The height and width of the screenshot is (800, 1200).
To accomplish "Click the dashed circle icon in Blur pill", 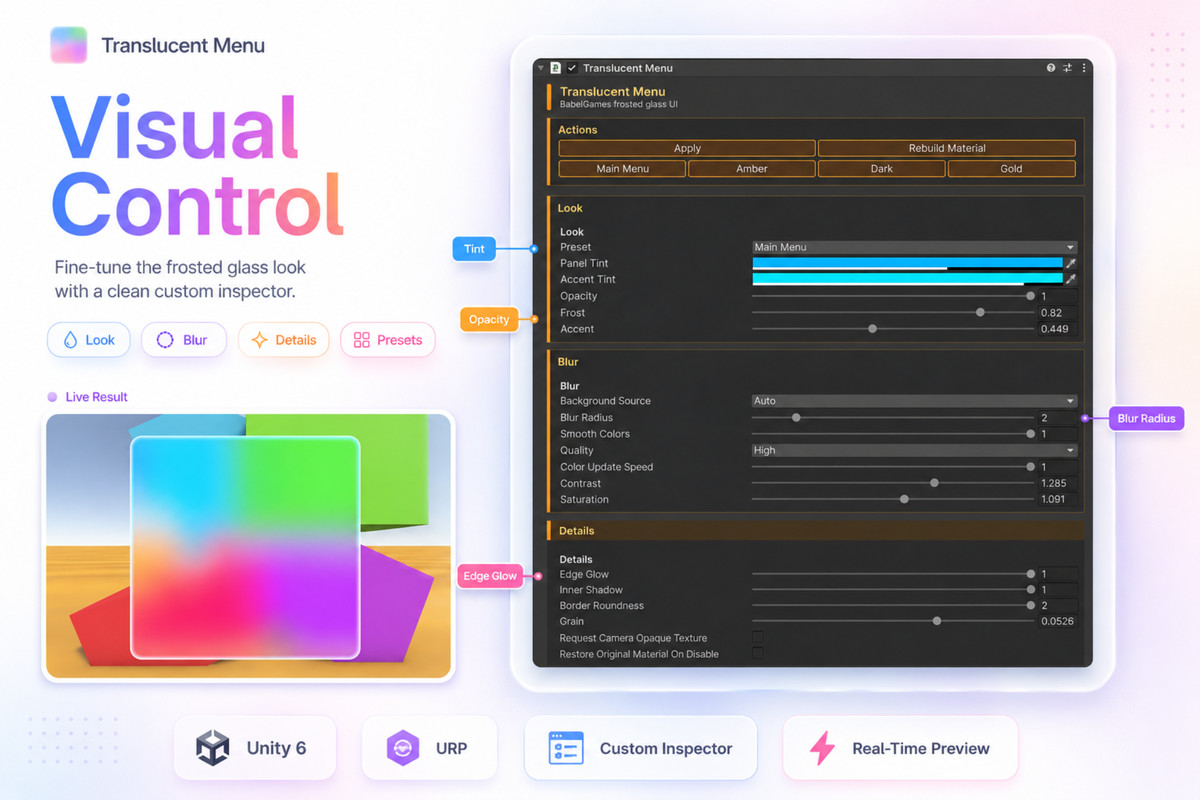I will click(165, 340).
